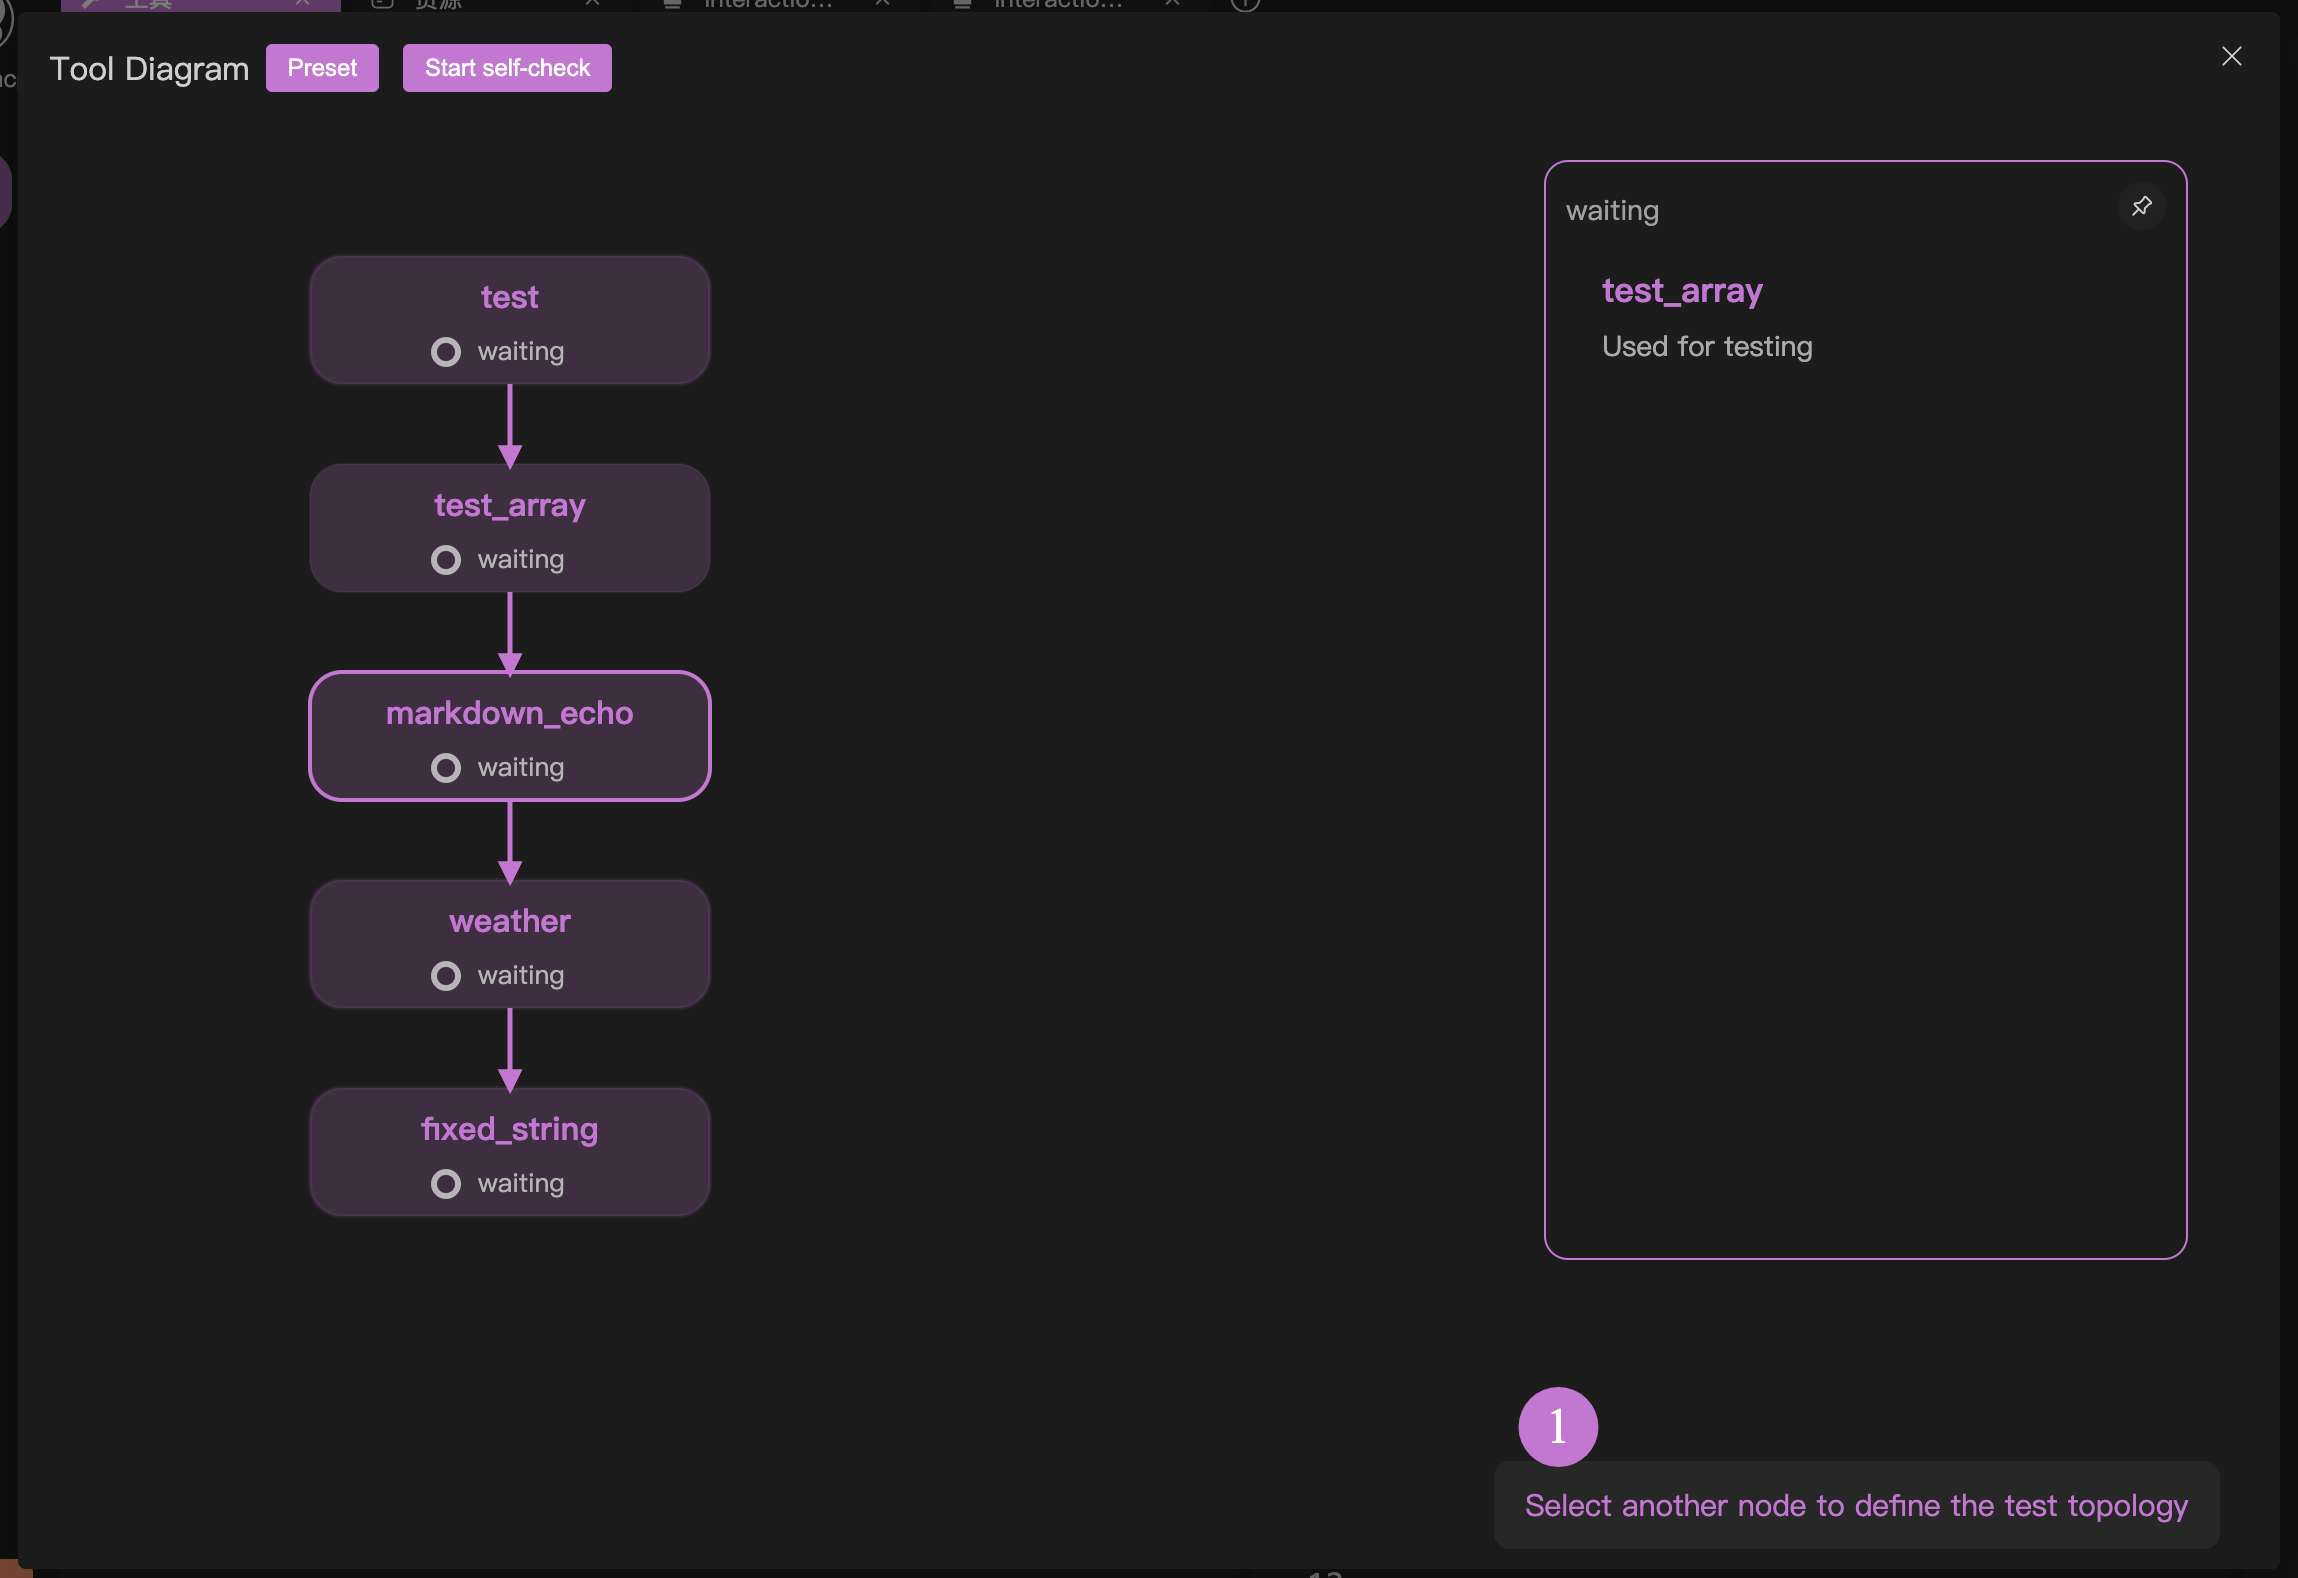Click the 'Select another node' hint message
Image resolution: width=2298 pixels, height=1578 pixels.
(1856, 1506)
